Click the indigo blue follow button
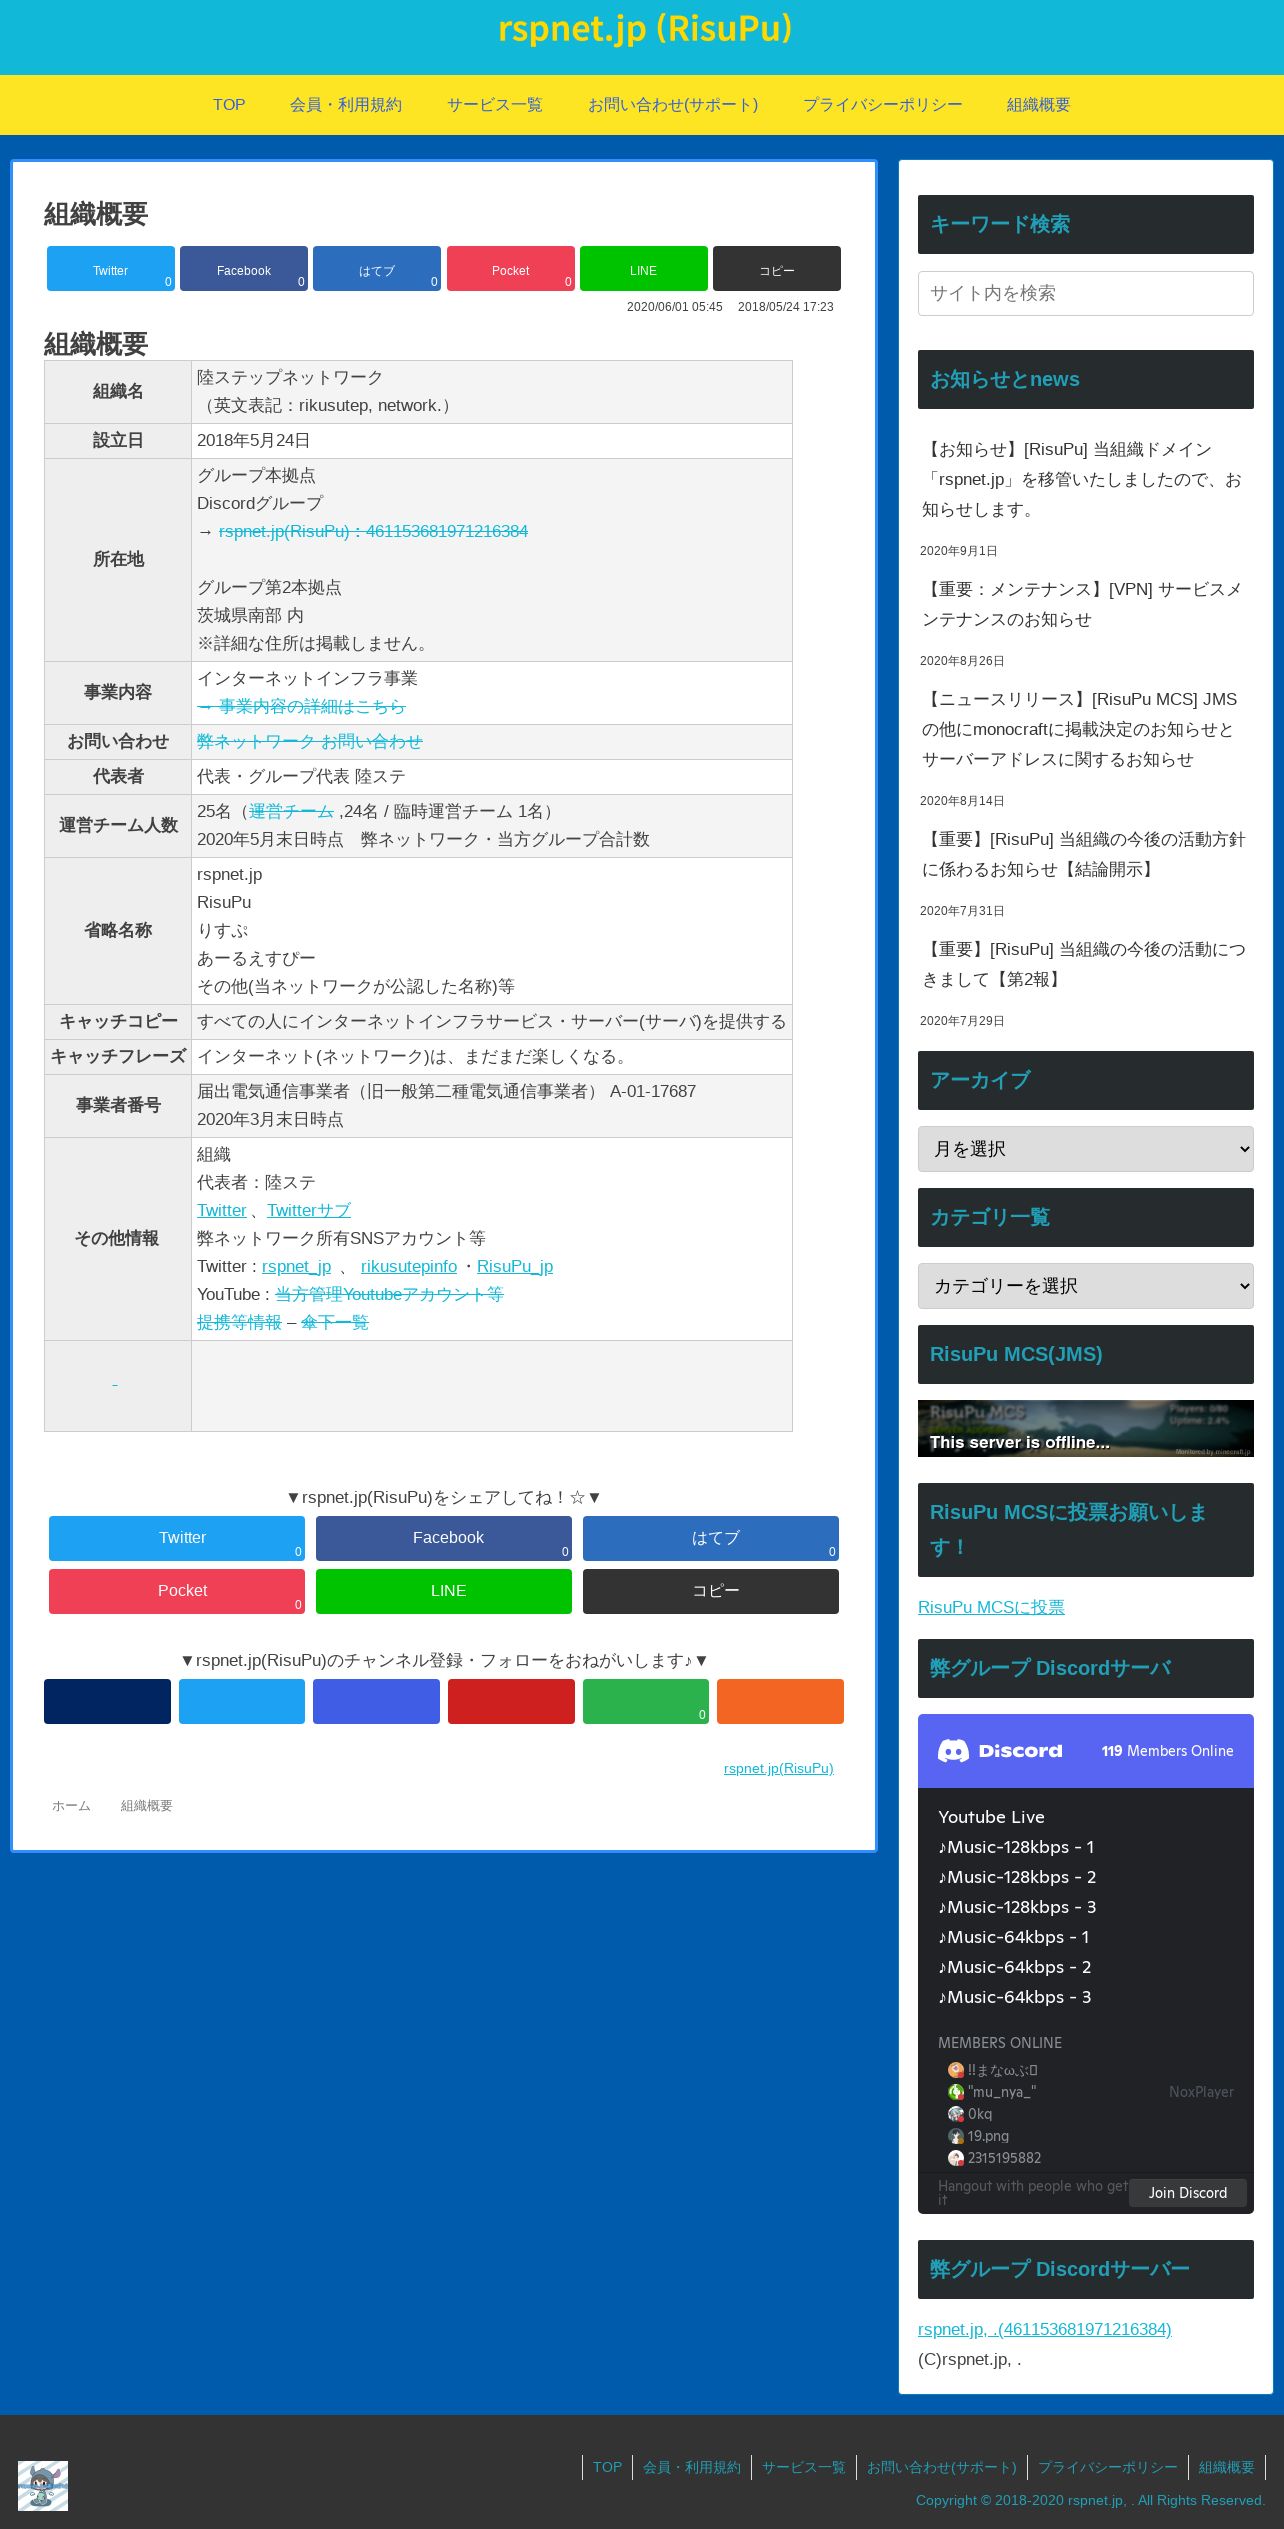Screen dimensions: 1284x2529 coord(376,1701)
